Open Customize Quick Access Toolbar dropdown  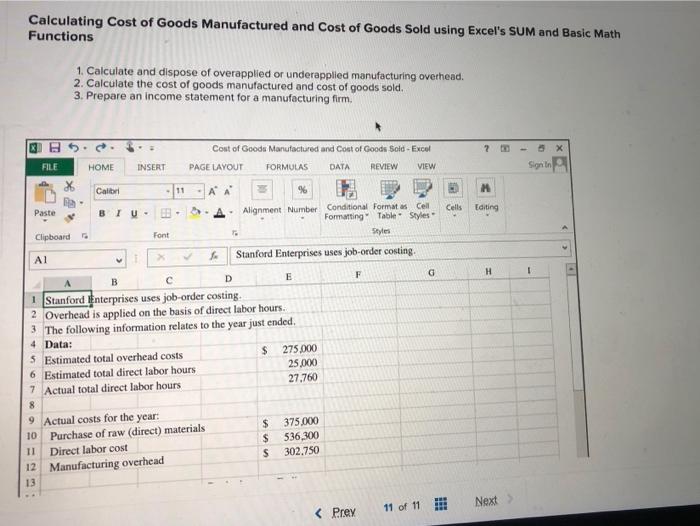(x=152, y=148)
